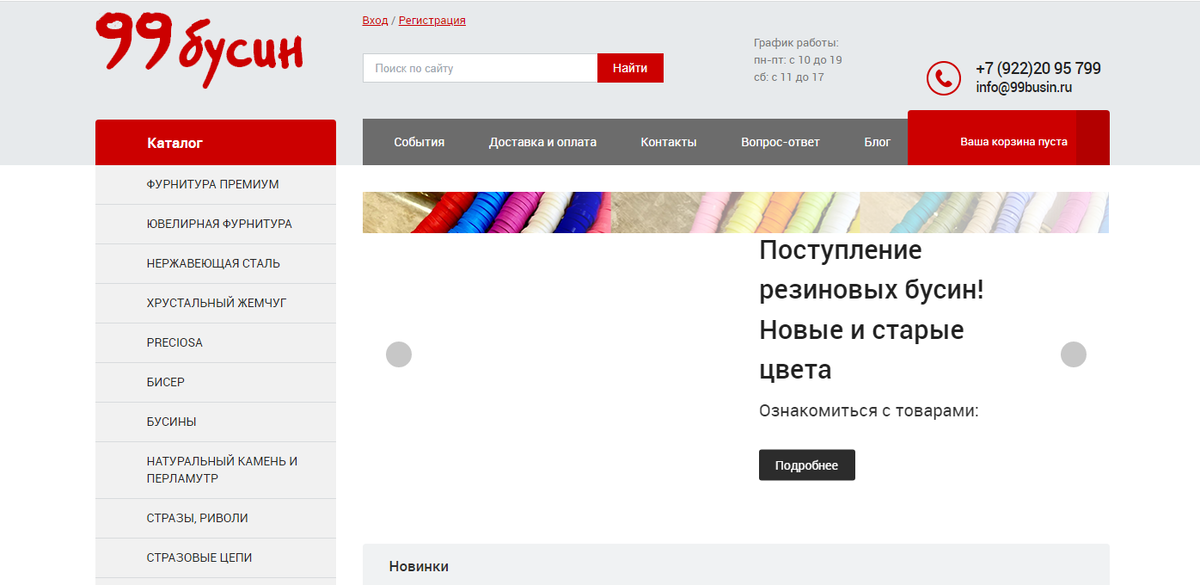Open НЕРЖАВЕЮЩАЯ СТАЛЬ category
This screenshot has width=1200, height=585.
215,264
